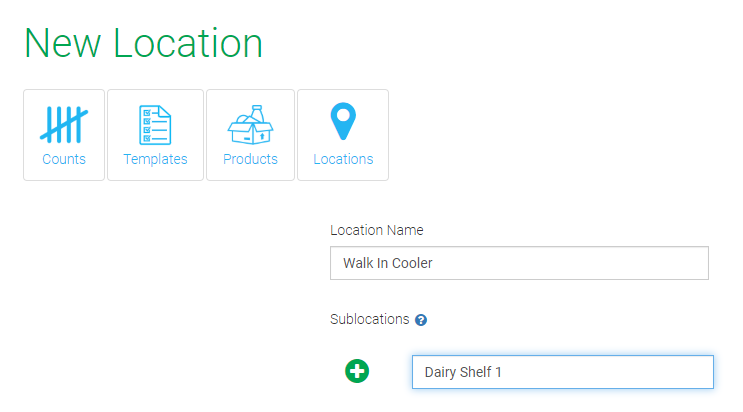743x412 pixels.
Task: Switch to the Templates navigation tile
Action: pyautogui.click(x=155, y=135)
